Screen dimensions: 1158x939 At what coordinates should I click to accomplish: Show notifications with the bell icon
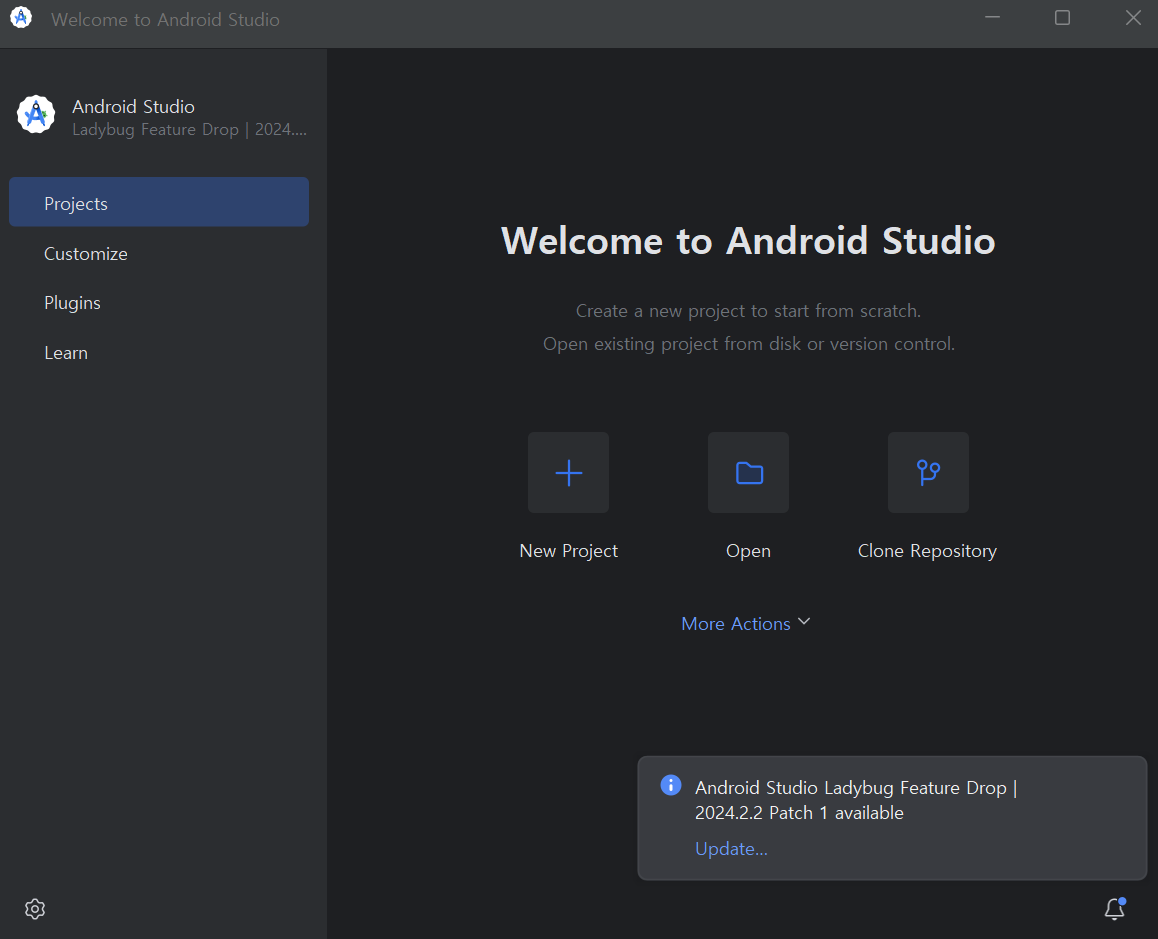(x=1114, y=909)
